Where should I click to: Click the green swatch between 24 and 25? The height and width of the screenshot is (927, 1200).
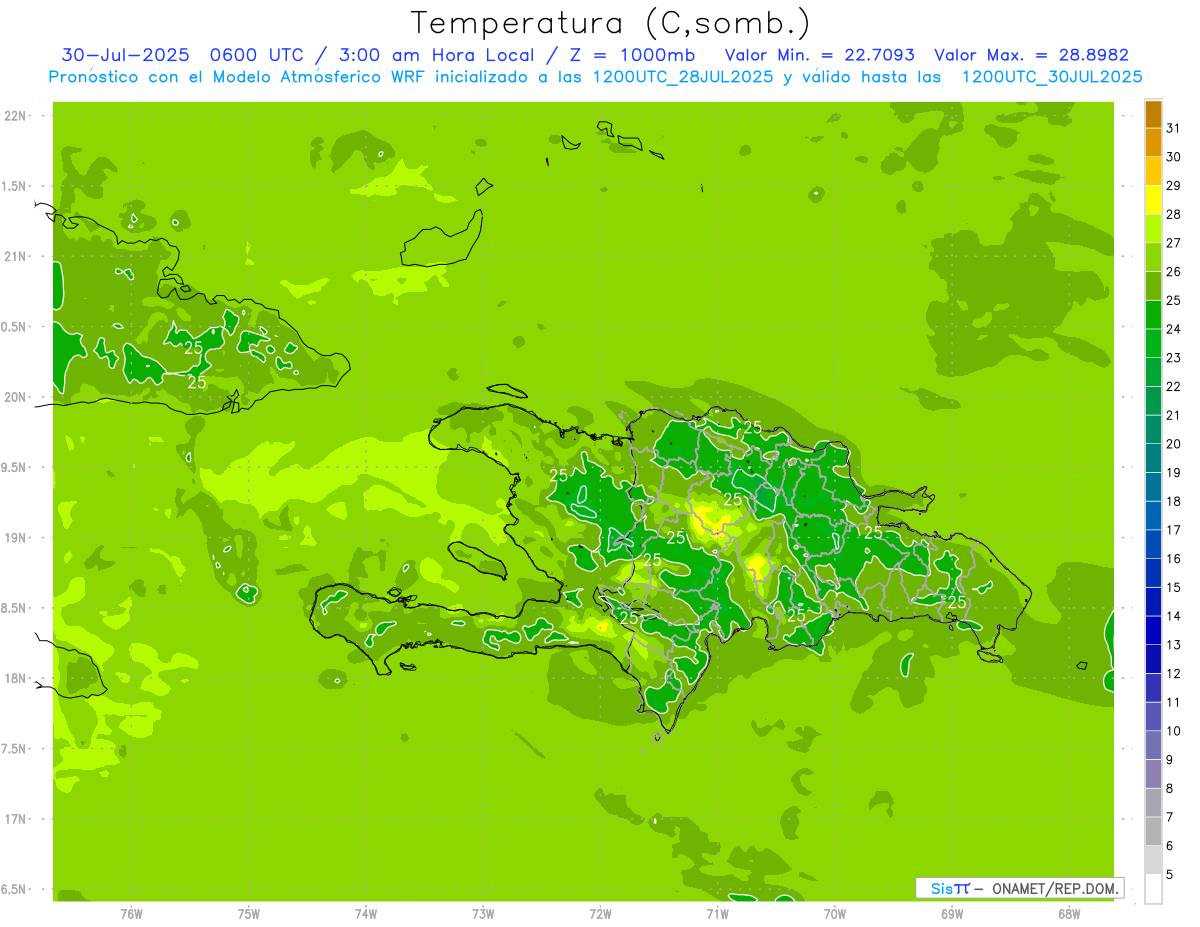click(x=1153, y=314)
